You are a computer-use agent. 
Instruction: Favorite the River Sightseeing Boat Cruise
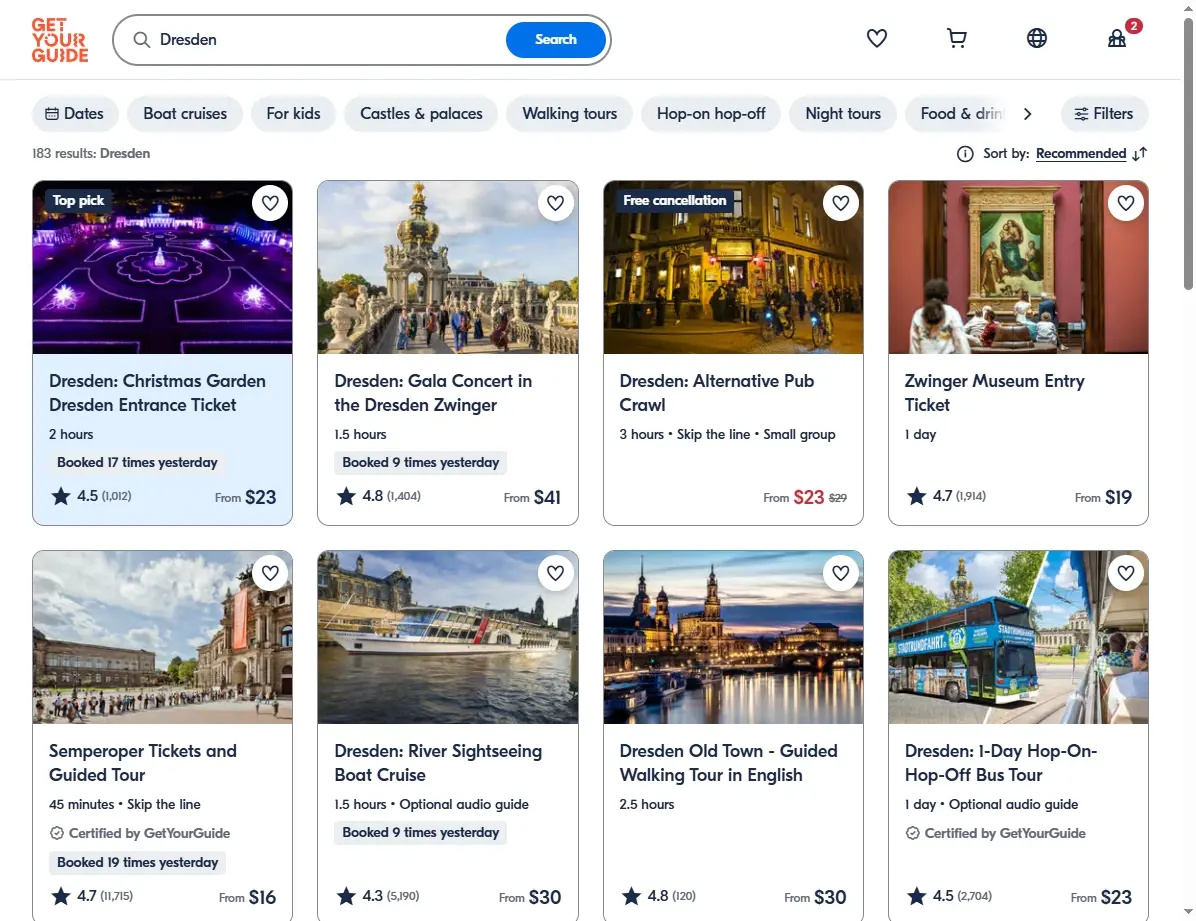pyautogui.click(x=555, y=573)
